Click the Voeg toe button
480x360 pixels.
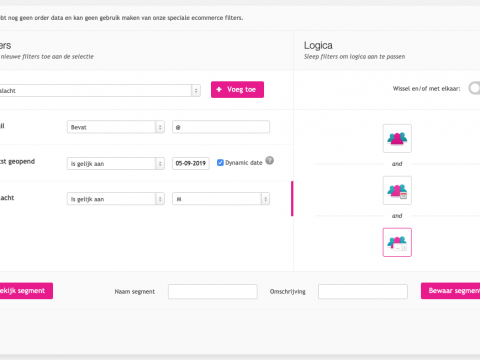point(237,89)
